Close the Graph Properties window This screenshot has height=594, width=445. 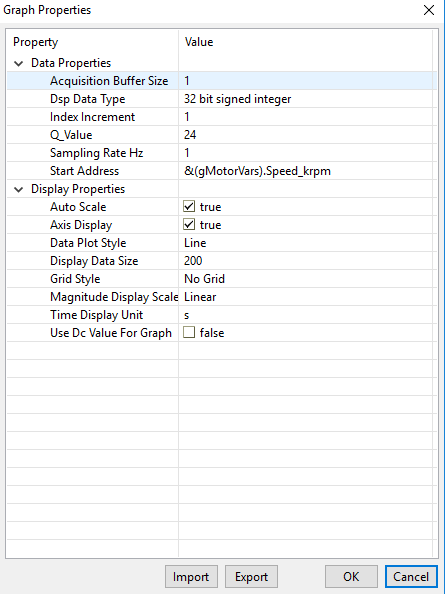429,10
